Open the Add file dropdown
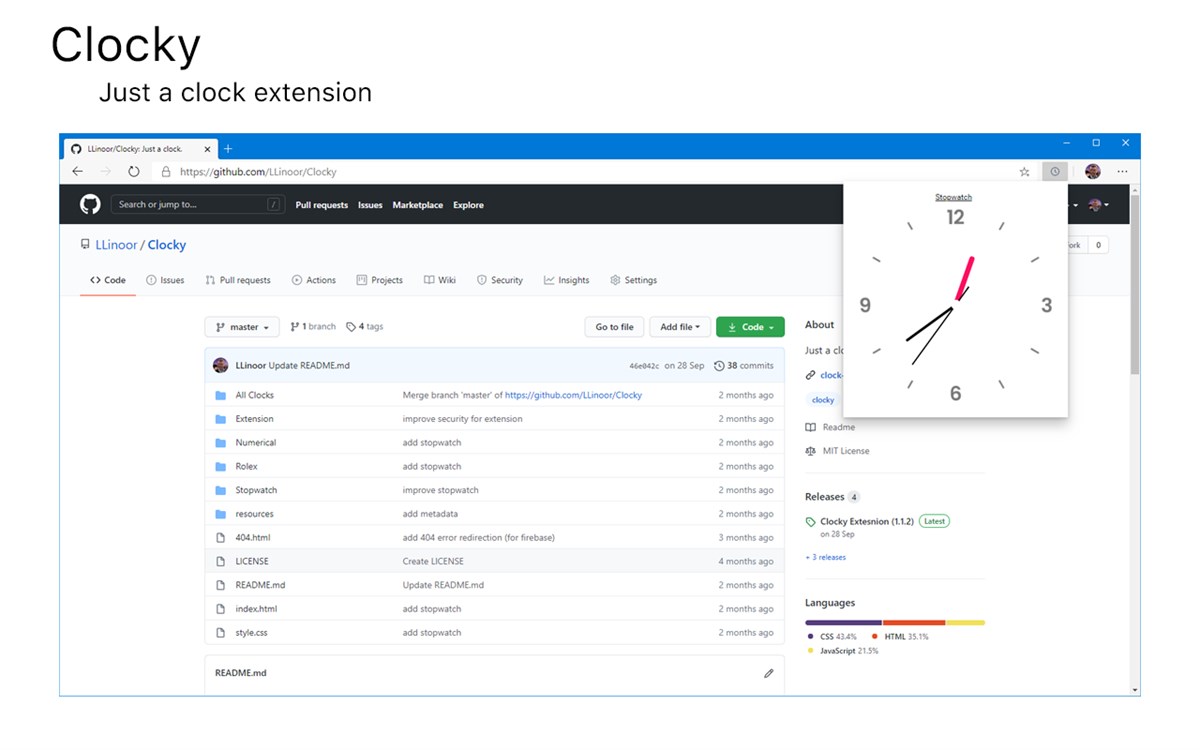 coord(681,327)
